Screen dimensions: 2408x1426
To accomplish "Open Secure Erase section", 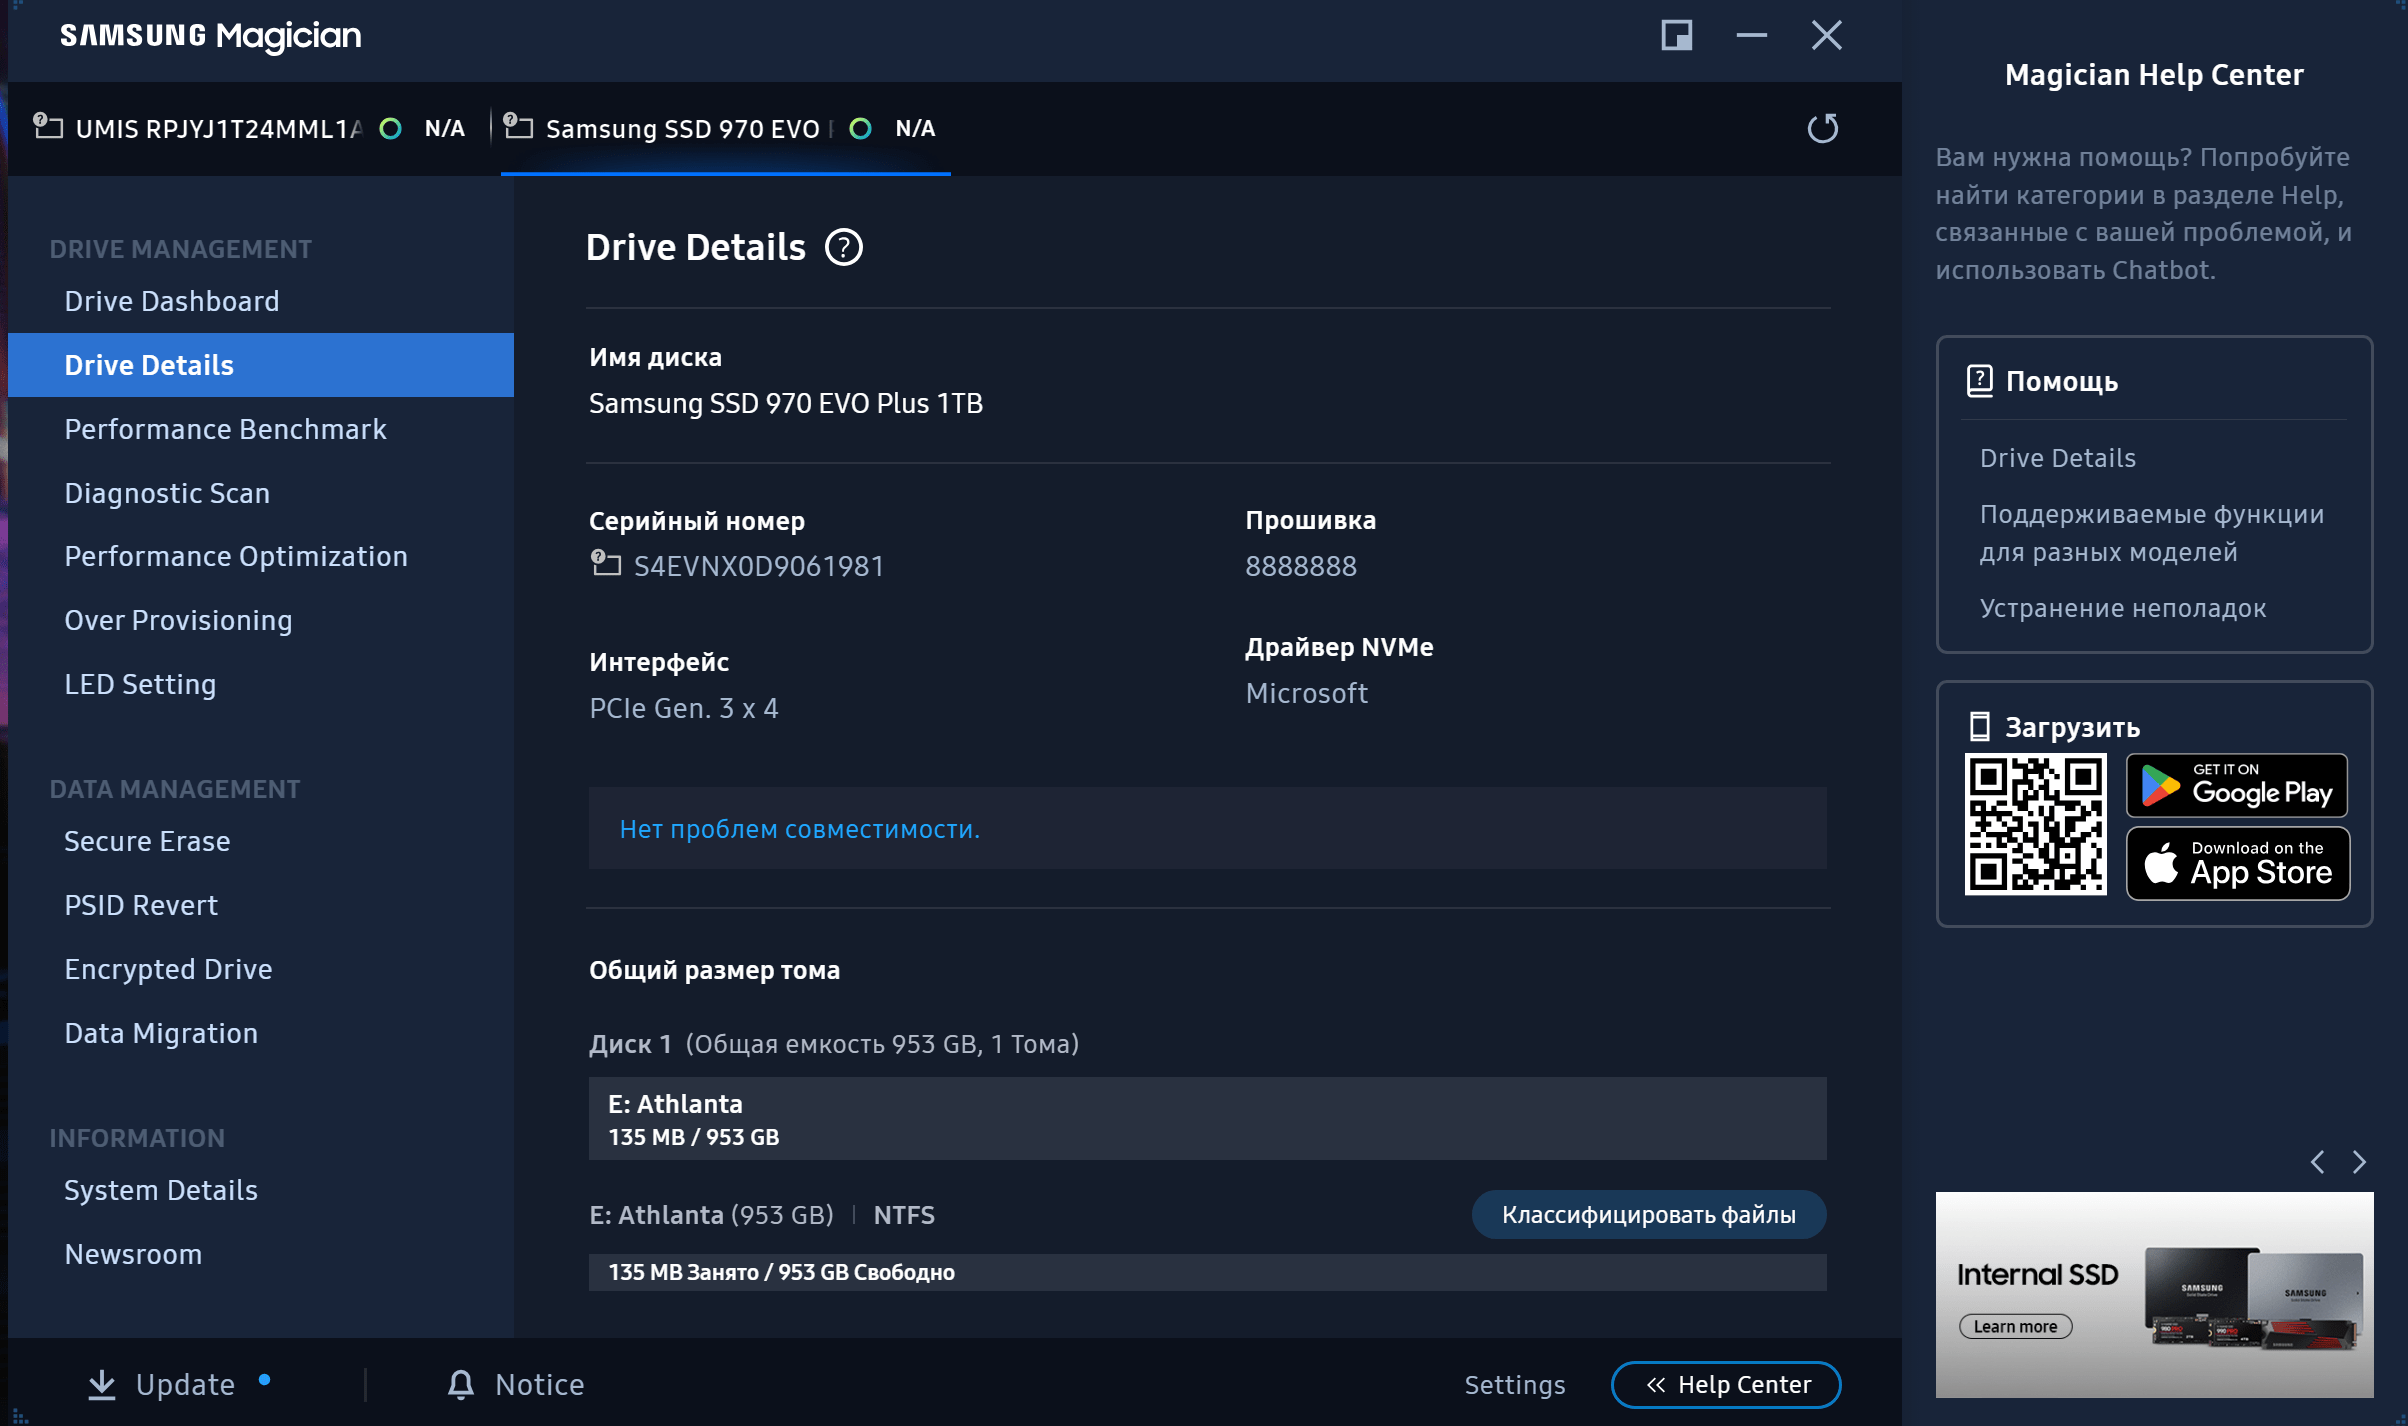I will [147, 841].
